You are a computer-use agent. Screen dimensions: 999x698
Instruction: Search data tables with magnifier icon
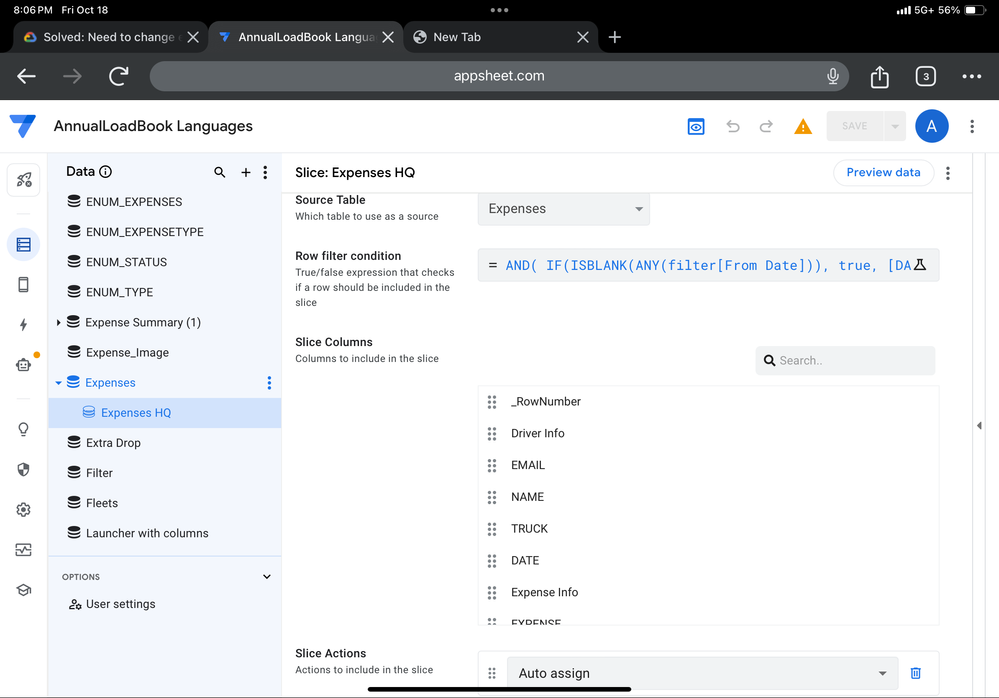click(220, 172)
